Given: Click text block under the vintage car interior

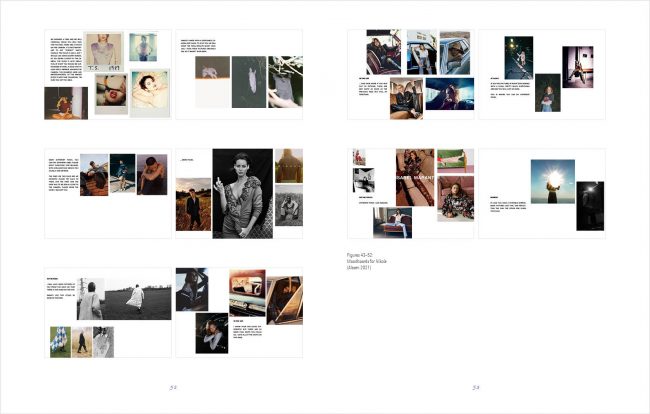Looking at the screenshot, I should point(247,329).
